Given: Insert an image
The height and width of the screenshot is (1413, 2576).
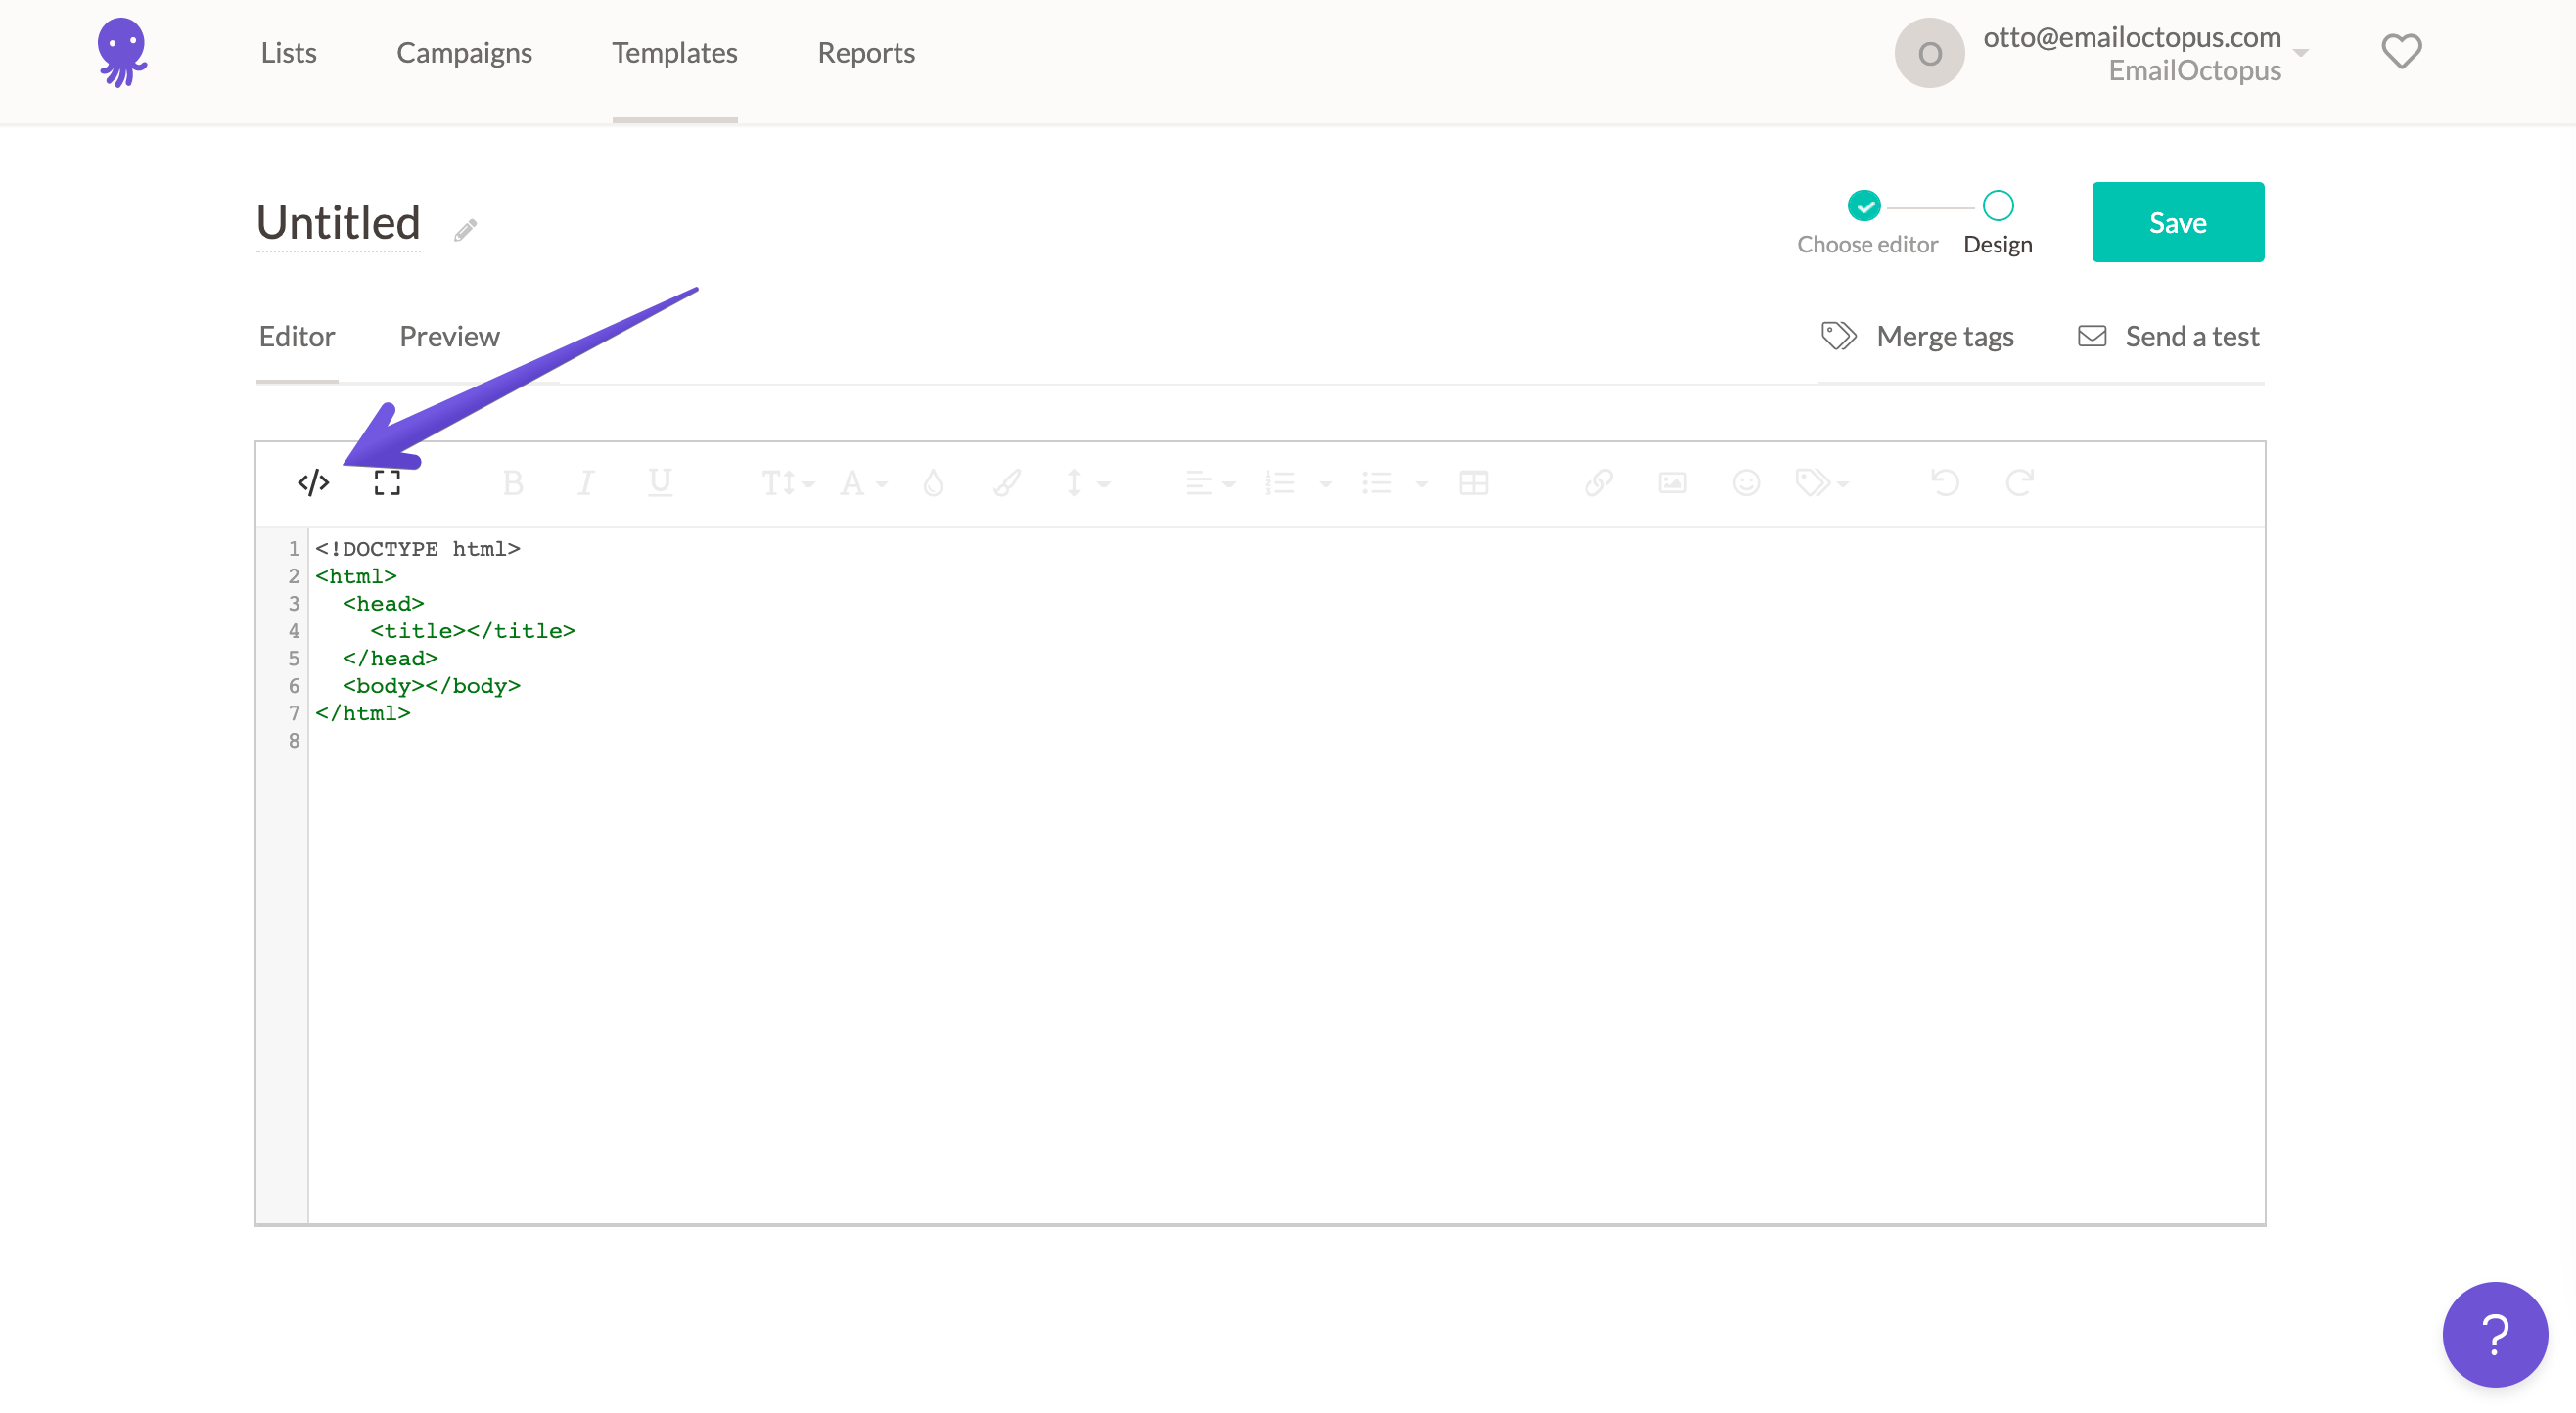Looking at the screenshot, I should tap(1672, 483).
